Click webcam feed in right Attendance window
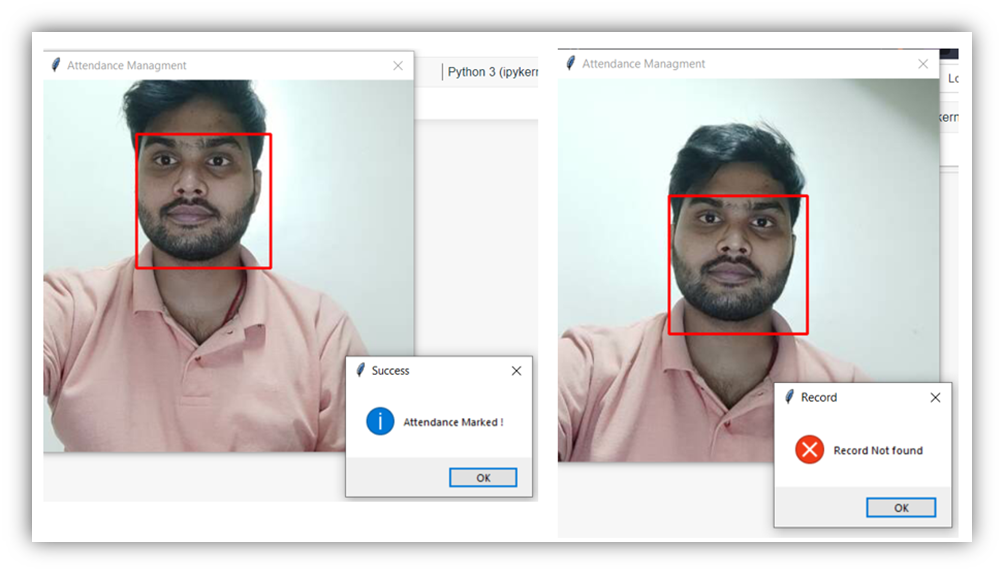The width and height of the screenshot is (1004, 574). [749, 270]
